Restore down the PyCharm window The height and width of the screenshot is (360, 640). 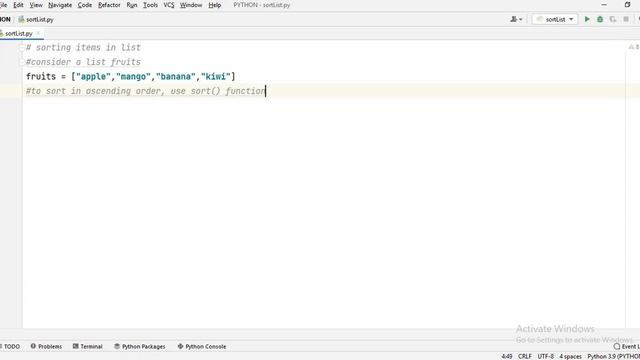pos(627,5)
